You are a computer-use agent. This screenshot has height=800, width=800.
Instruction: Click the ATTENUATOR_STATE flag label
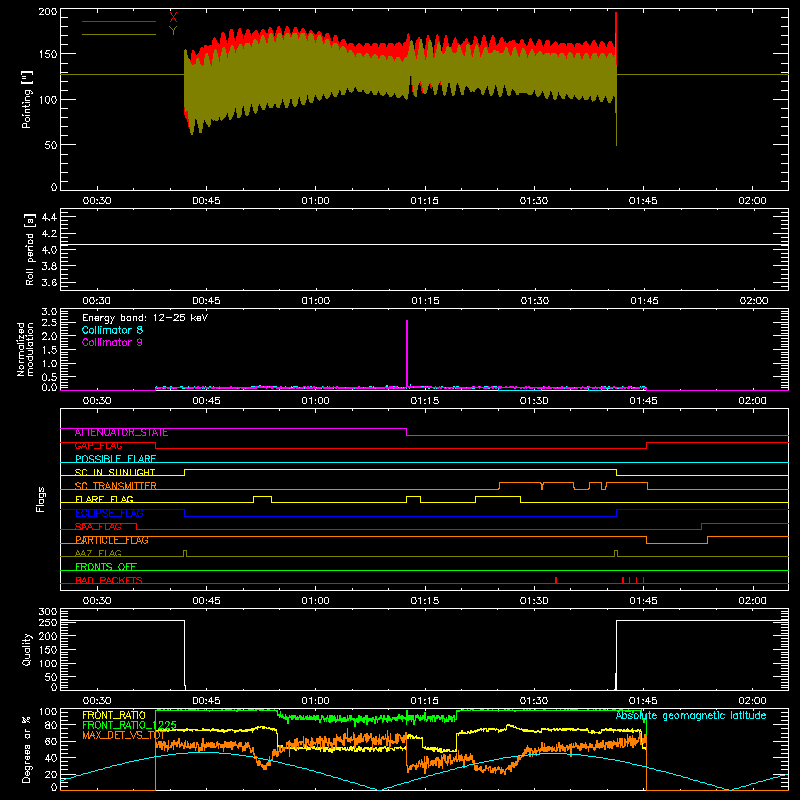(121, 433)
